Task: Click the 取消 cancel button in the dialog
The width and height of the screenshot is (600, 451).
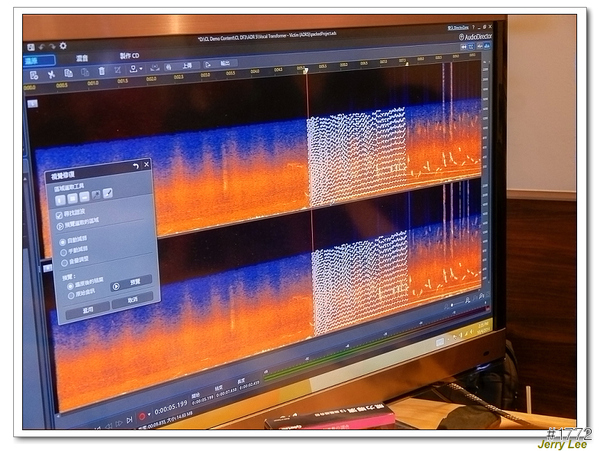Action: click(x=132, y=300)
